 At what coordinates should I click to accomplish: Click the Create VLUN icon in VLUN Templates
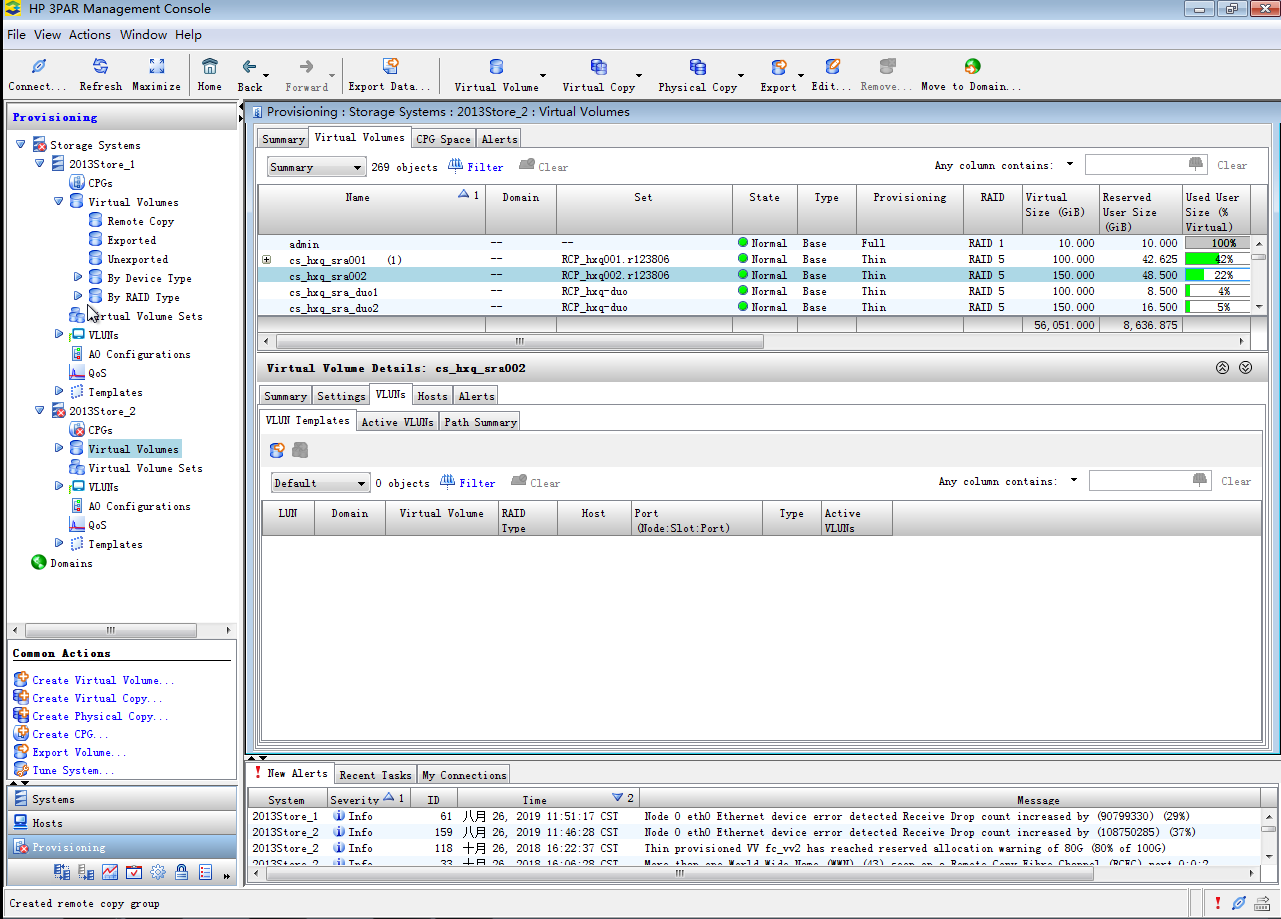click(277, 451)
